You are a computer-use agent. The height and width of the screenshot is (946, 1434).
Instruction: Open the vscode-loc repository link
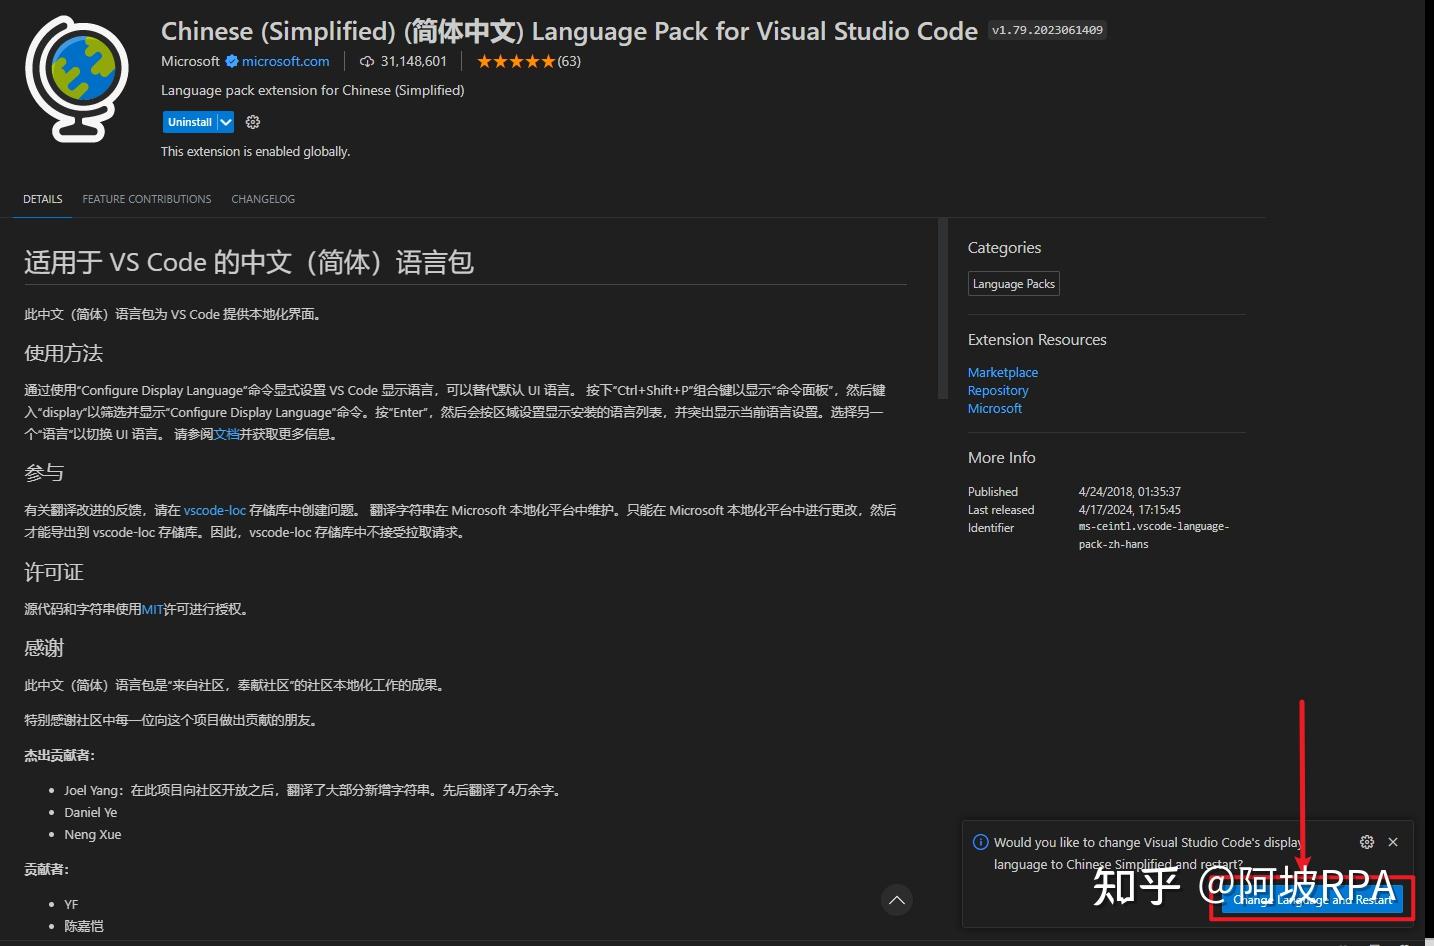click(x=215, y=510)
